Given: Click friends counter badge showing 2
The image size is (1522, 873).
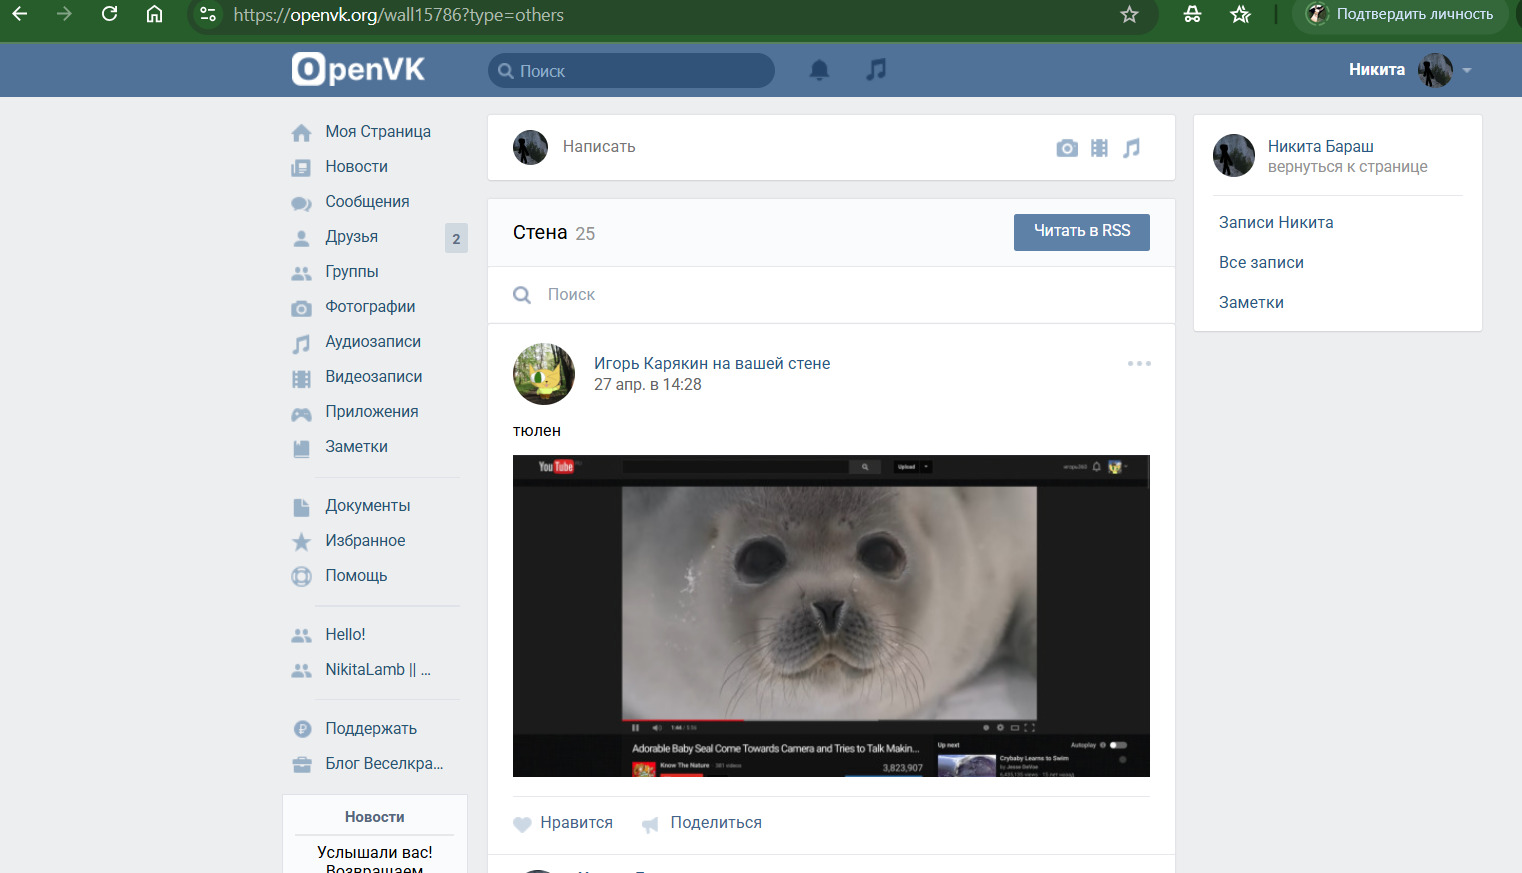Looking at the screenshot, I should [456, 238].
